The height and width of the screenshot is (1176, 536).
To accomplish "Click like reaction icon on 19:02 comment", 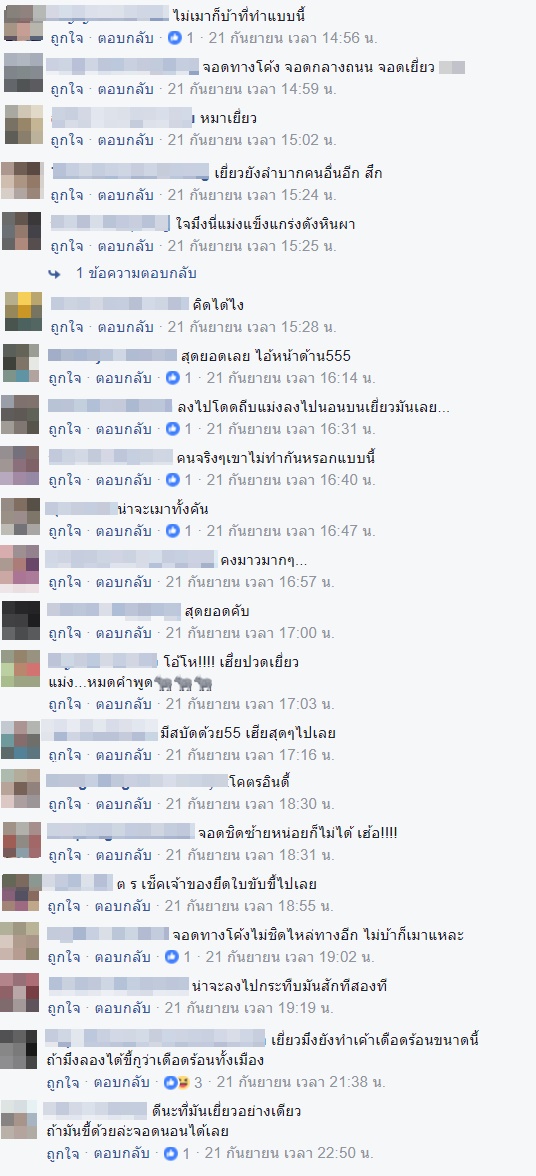I will [x=173, y=957].
